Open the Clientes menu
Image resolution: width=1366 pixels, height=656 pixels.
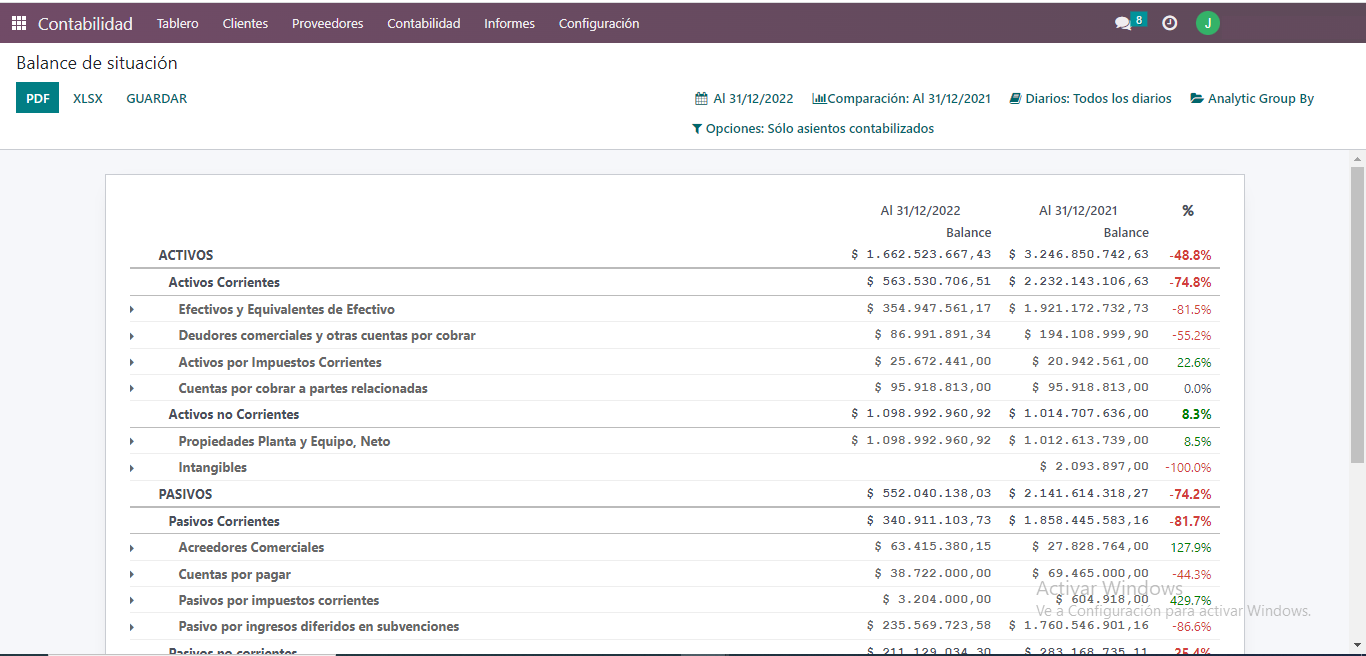click(x=245, y=23)
